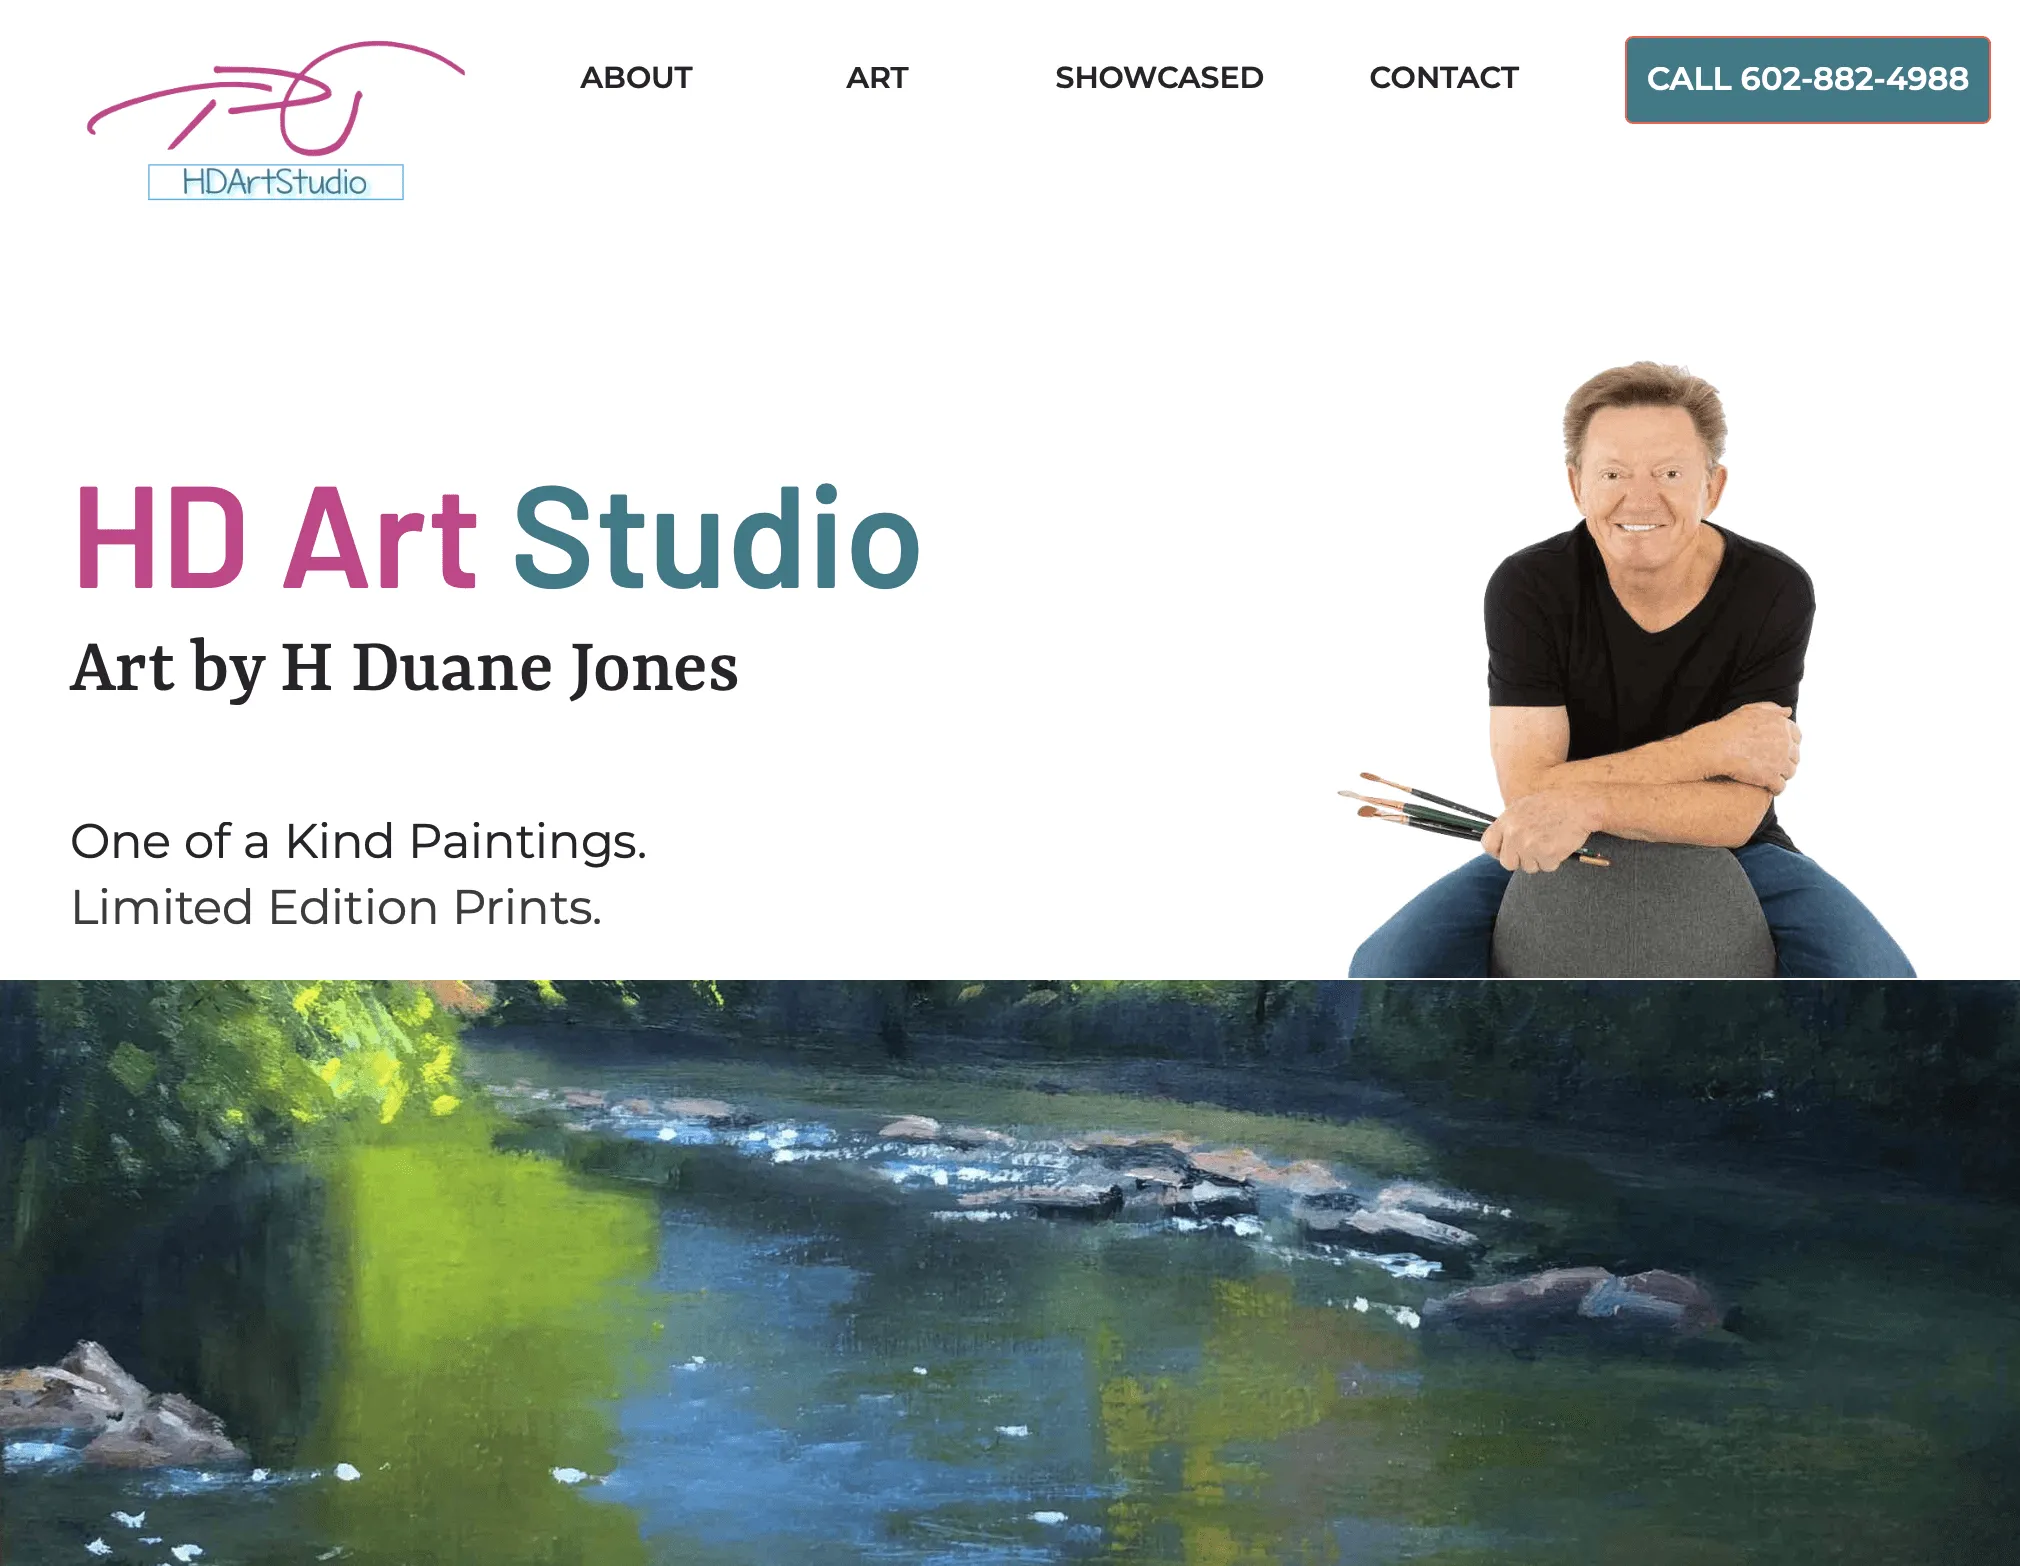Click the teal word Studio in heading
This screenshot has height=1566, width=2020.
[717, 538]
